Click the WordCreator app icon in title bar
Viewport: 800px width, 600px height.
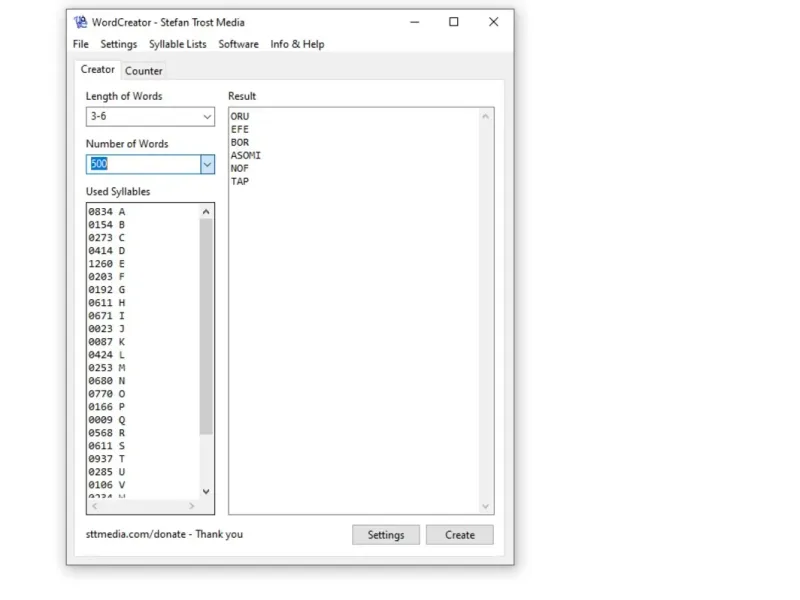click(80, 22)
